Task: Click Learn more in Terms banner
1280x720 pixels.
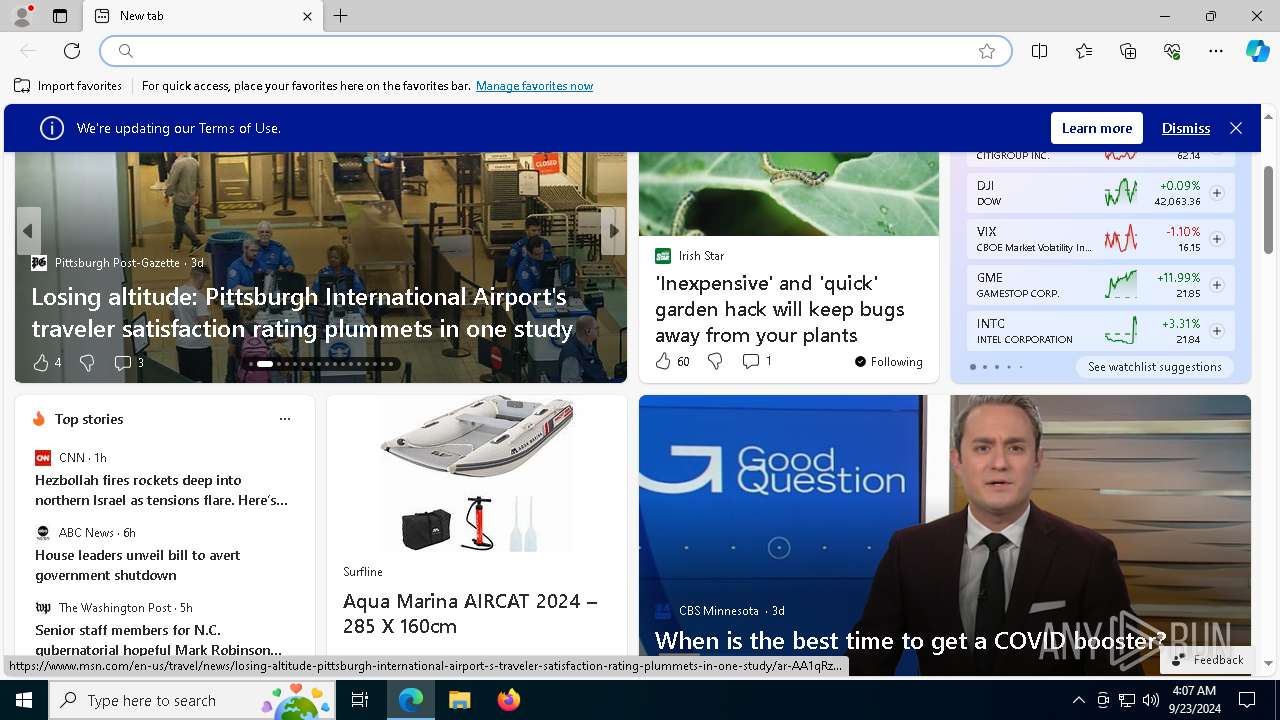Action: click(1097, 128)
